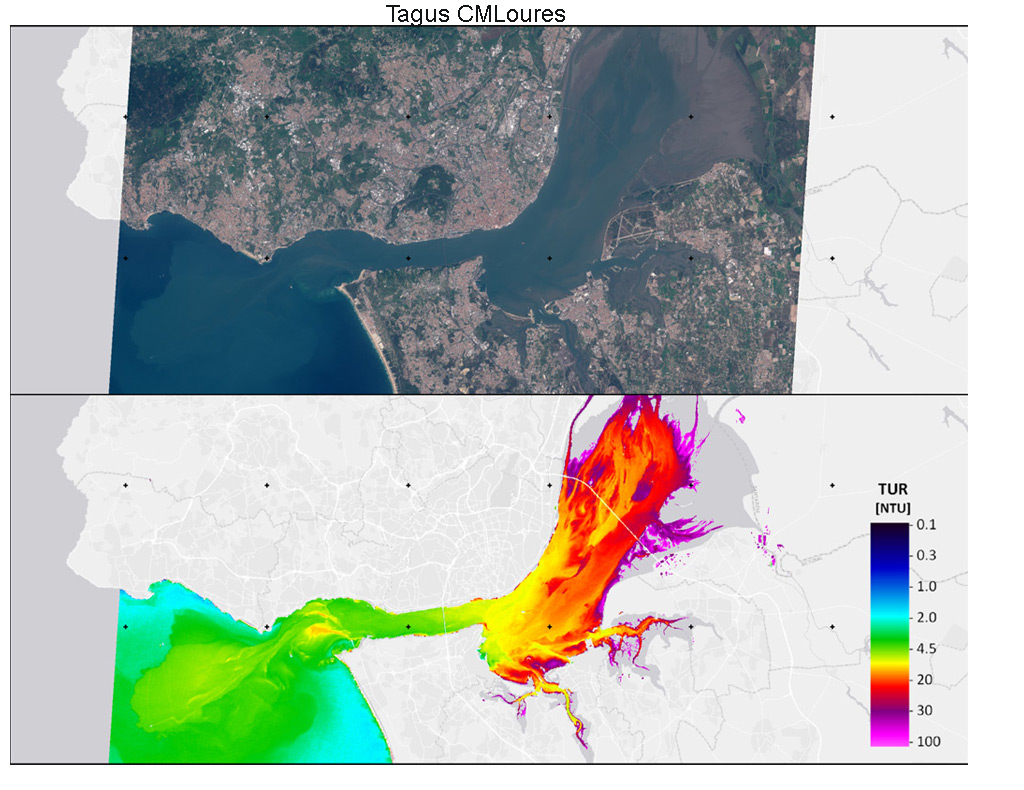
Task: Pick the 4.5 turbidity scale label
Action: pyautogui.click(x=926, y=648)
